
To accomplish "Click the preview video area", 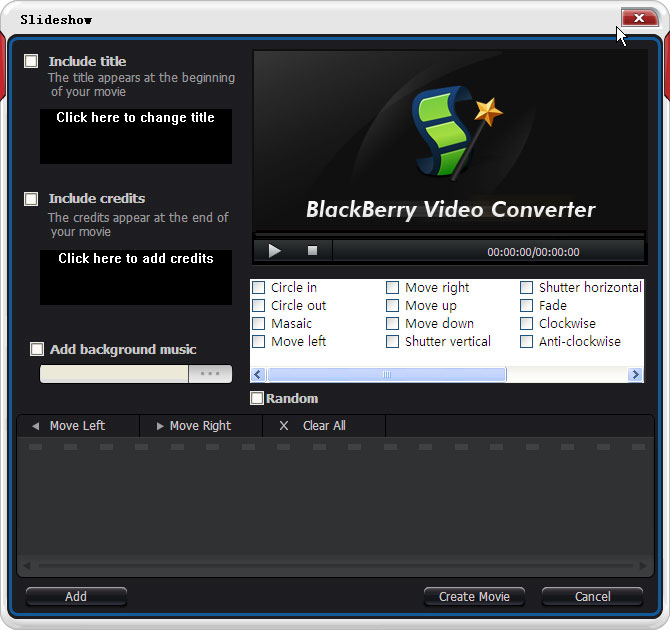I will (450, 141).
